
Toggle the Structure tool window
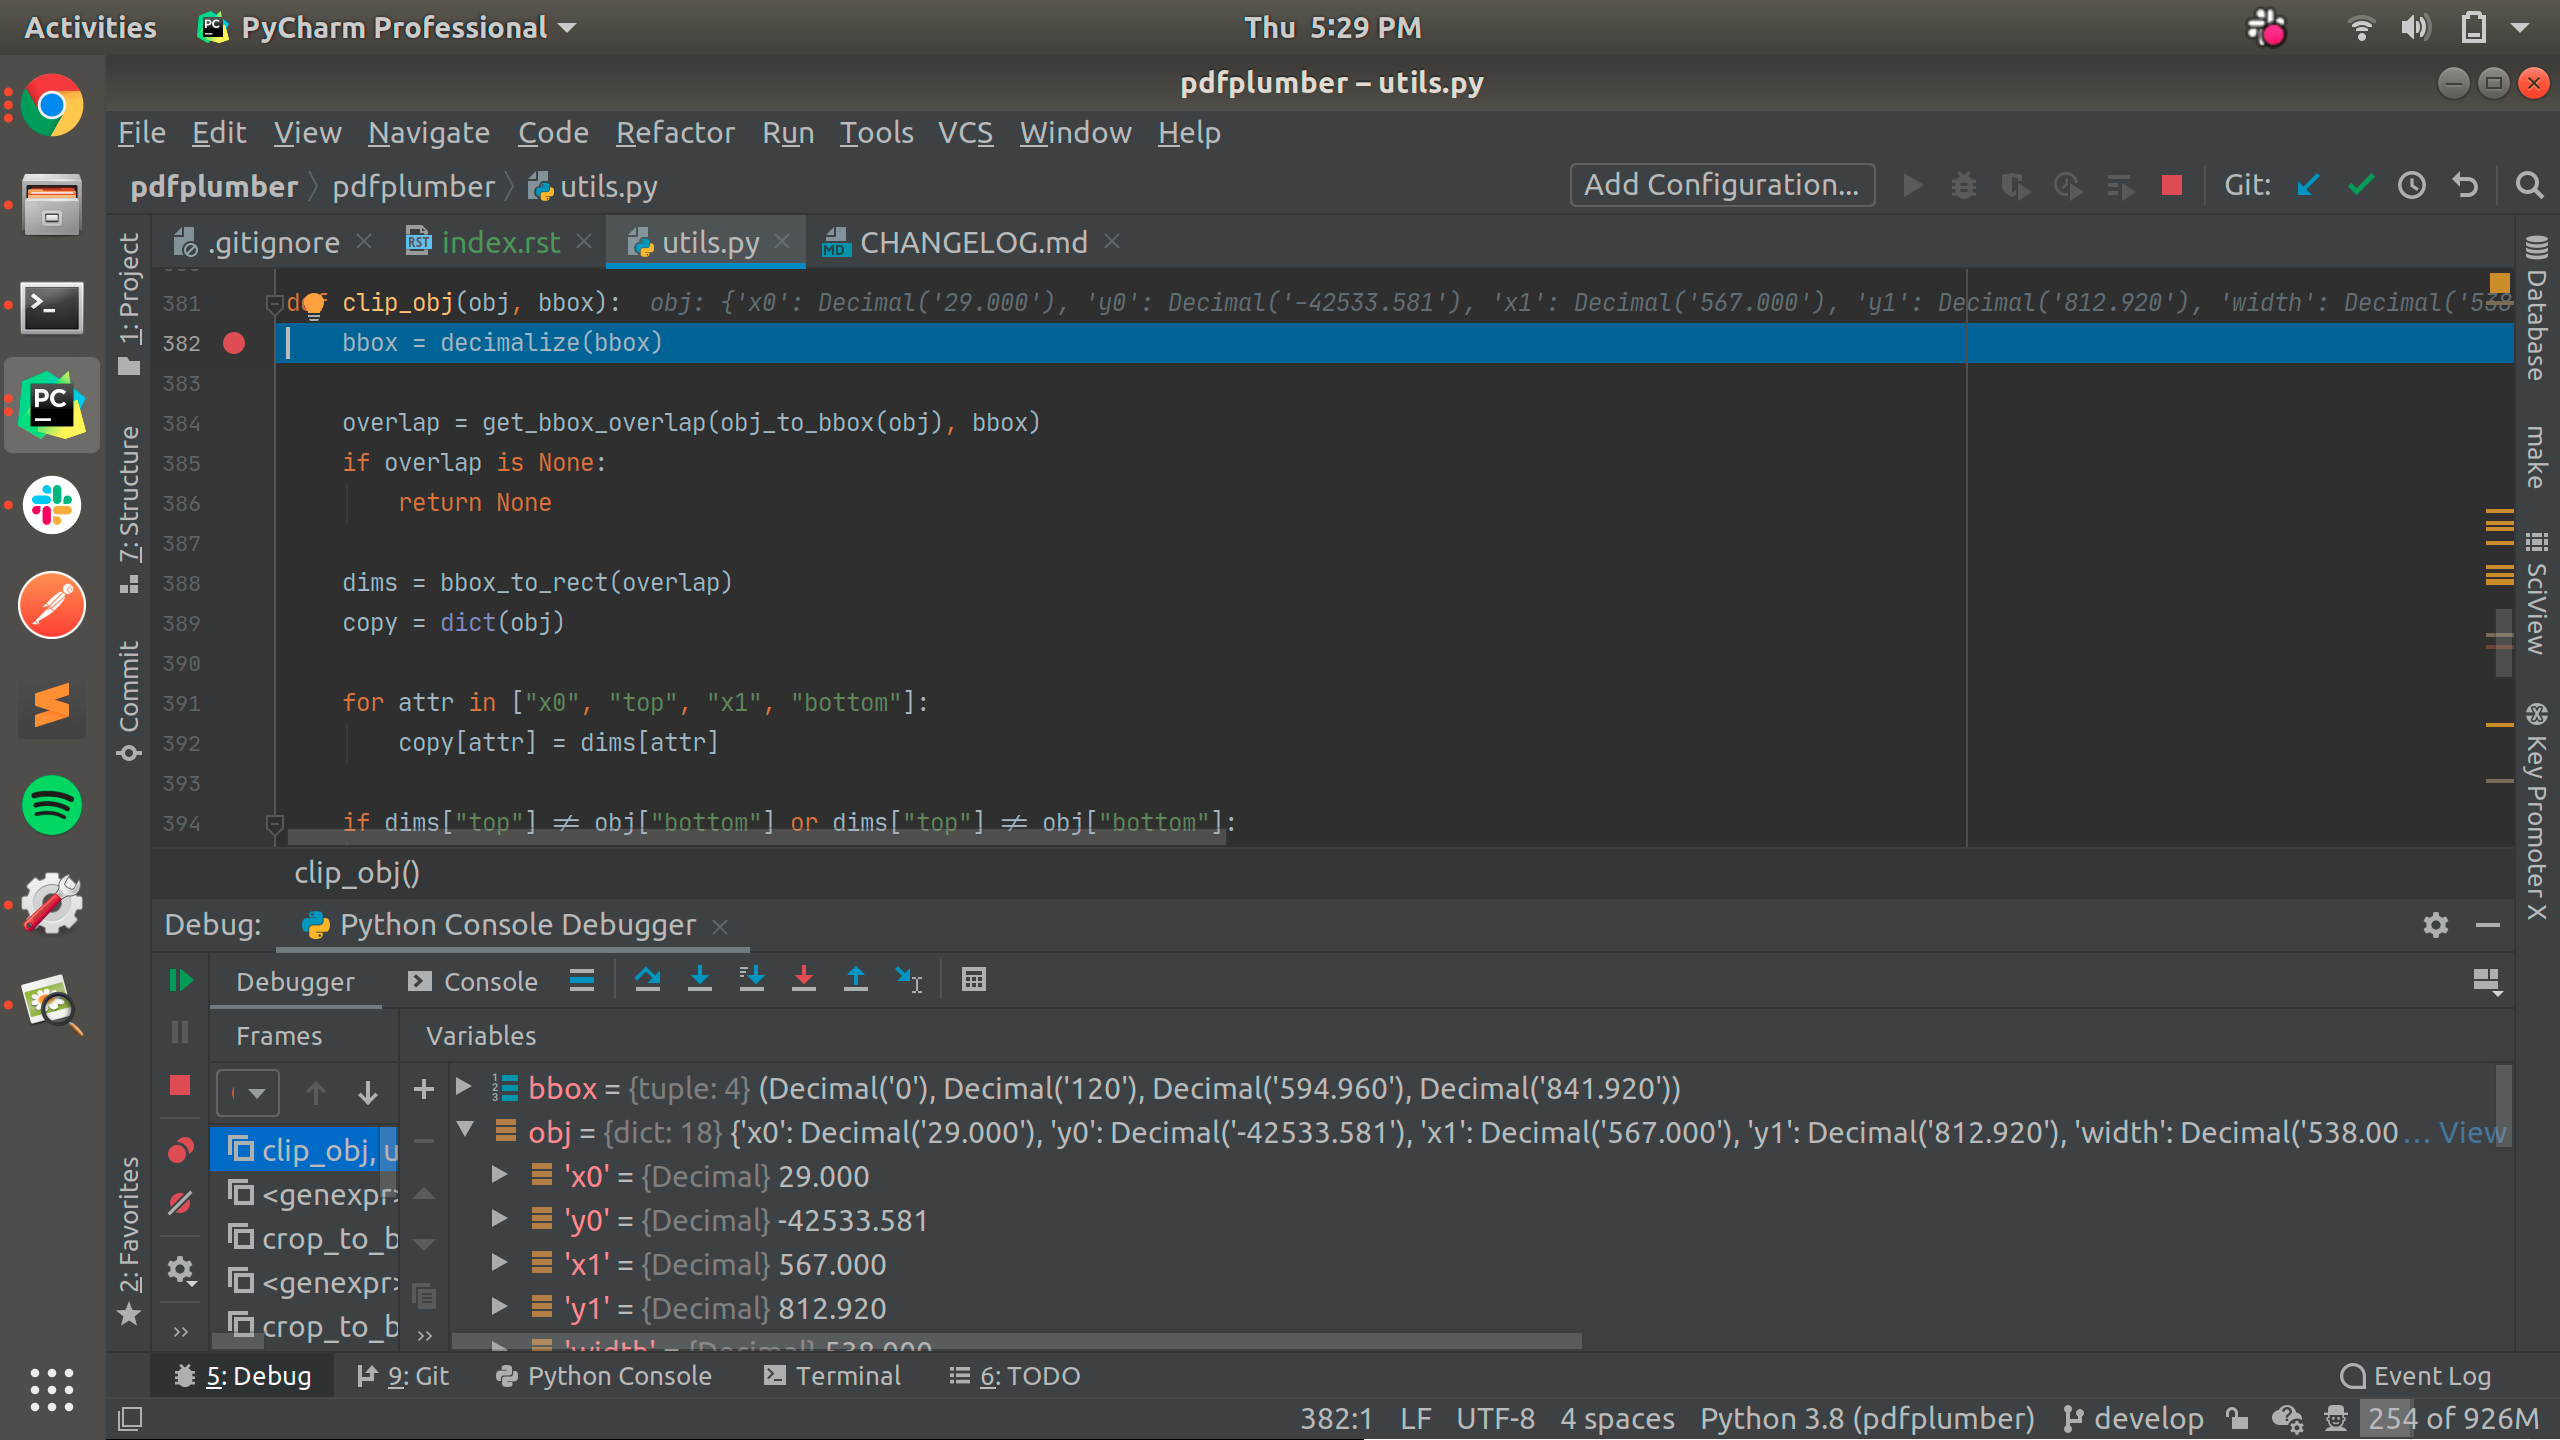tap(129, 510)
